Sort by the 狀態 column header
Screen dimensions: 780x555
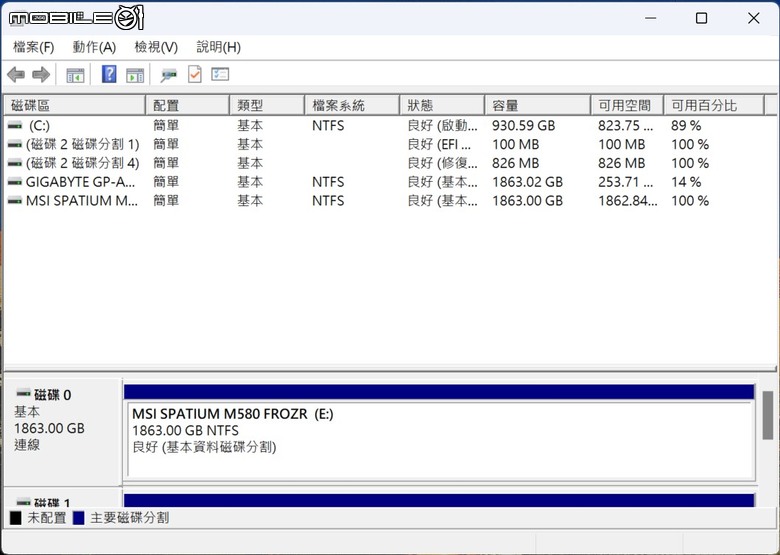click(442, 105)
